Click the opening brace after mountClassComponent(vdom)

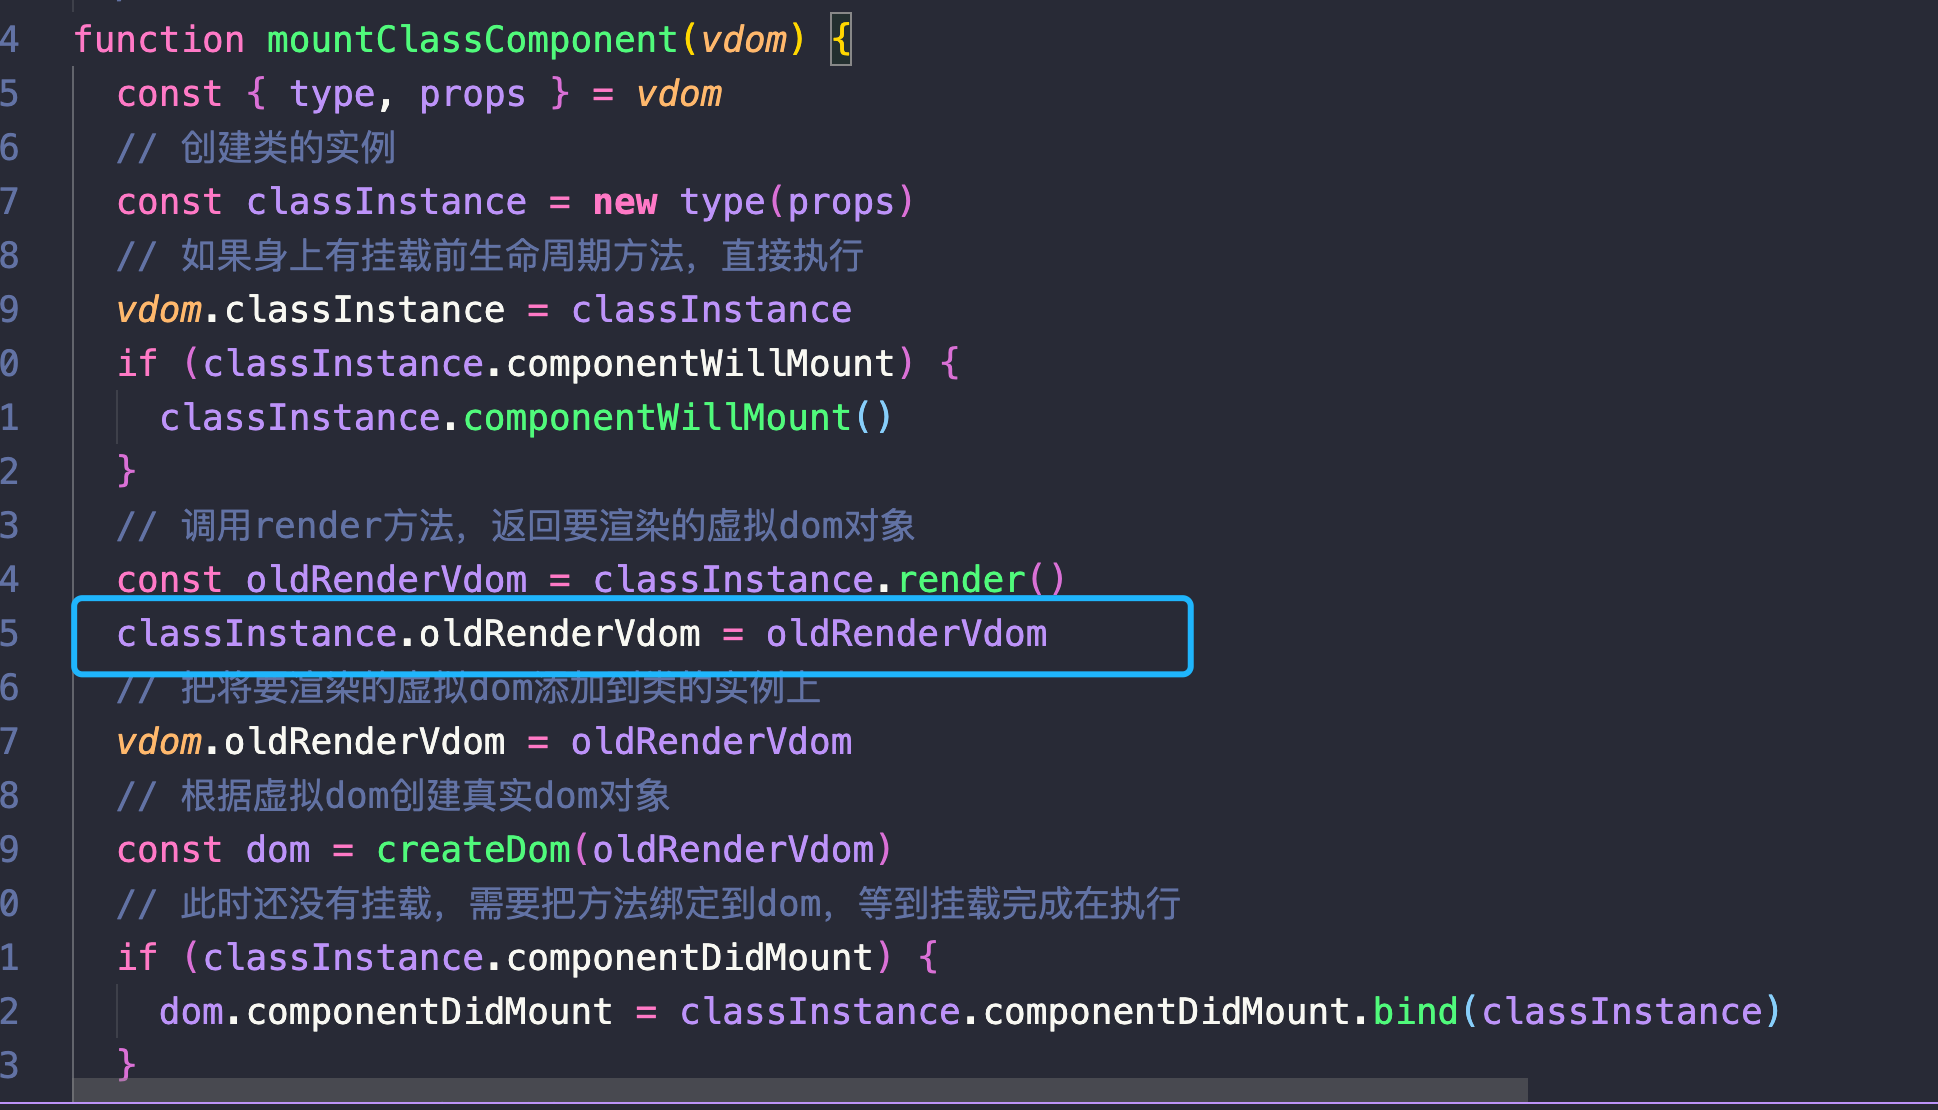pos(841,41)
